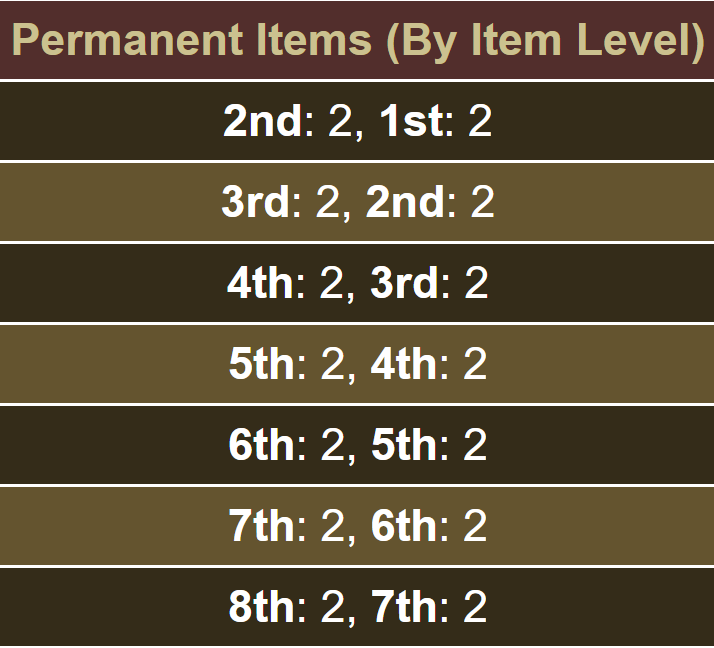Click "6th" in the row starting with 7th
Viewport: 714px width, 648px height.
click(404, 527)
